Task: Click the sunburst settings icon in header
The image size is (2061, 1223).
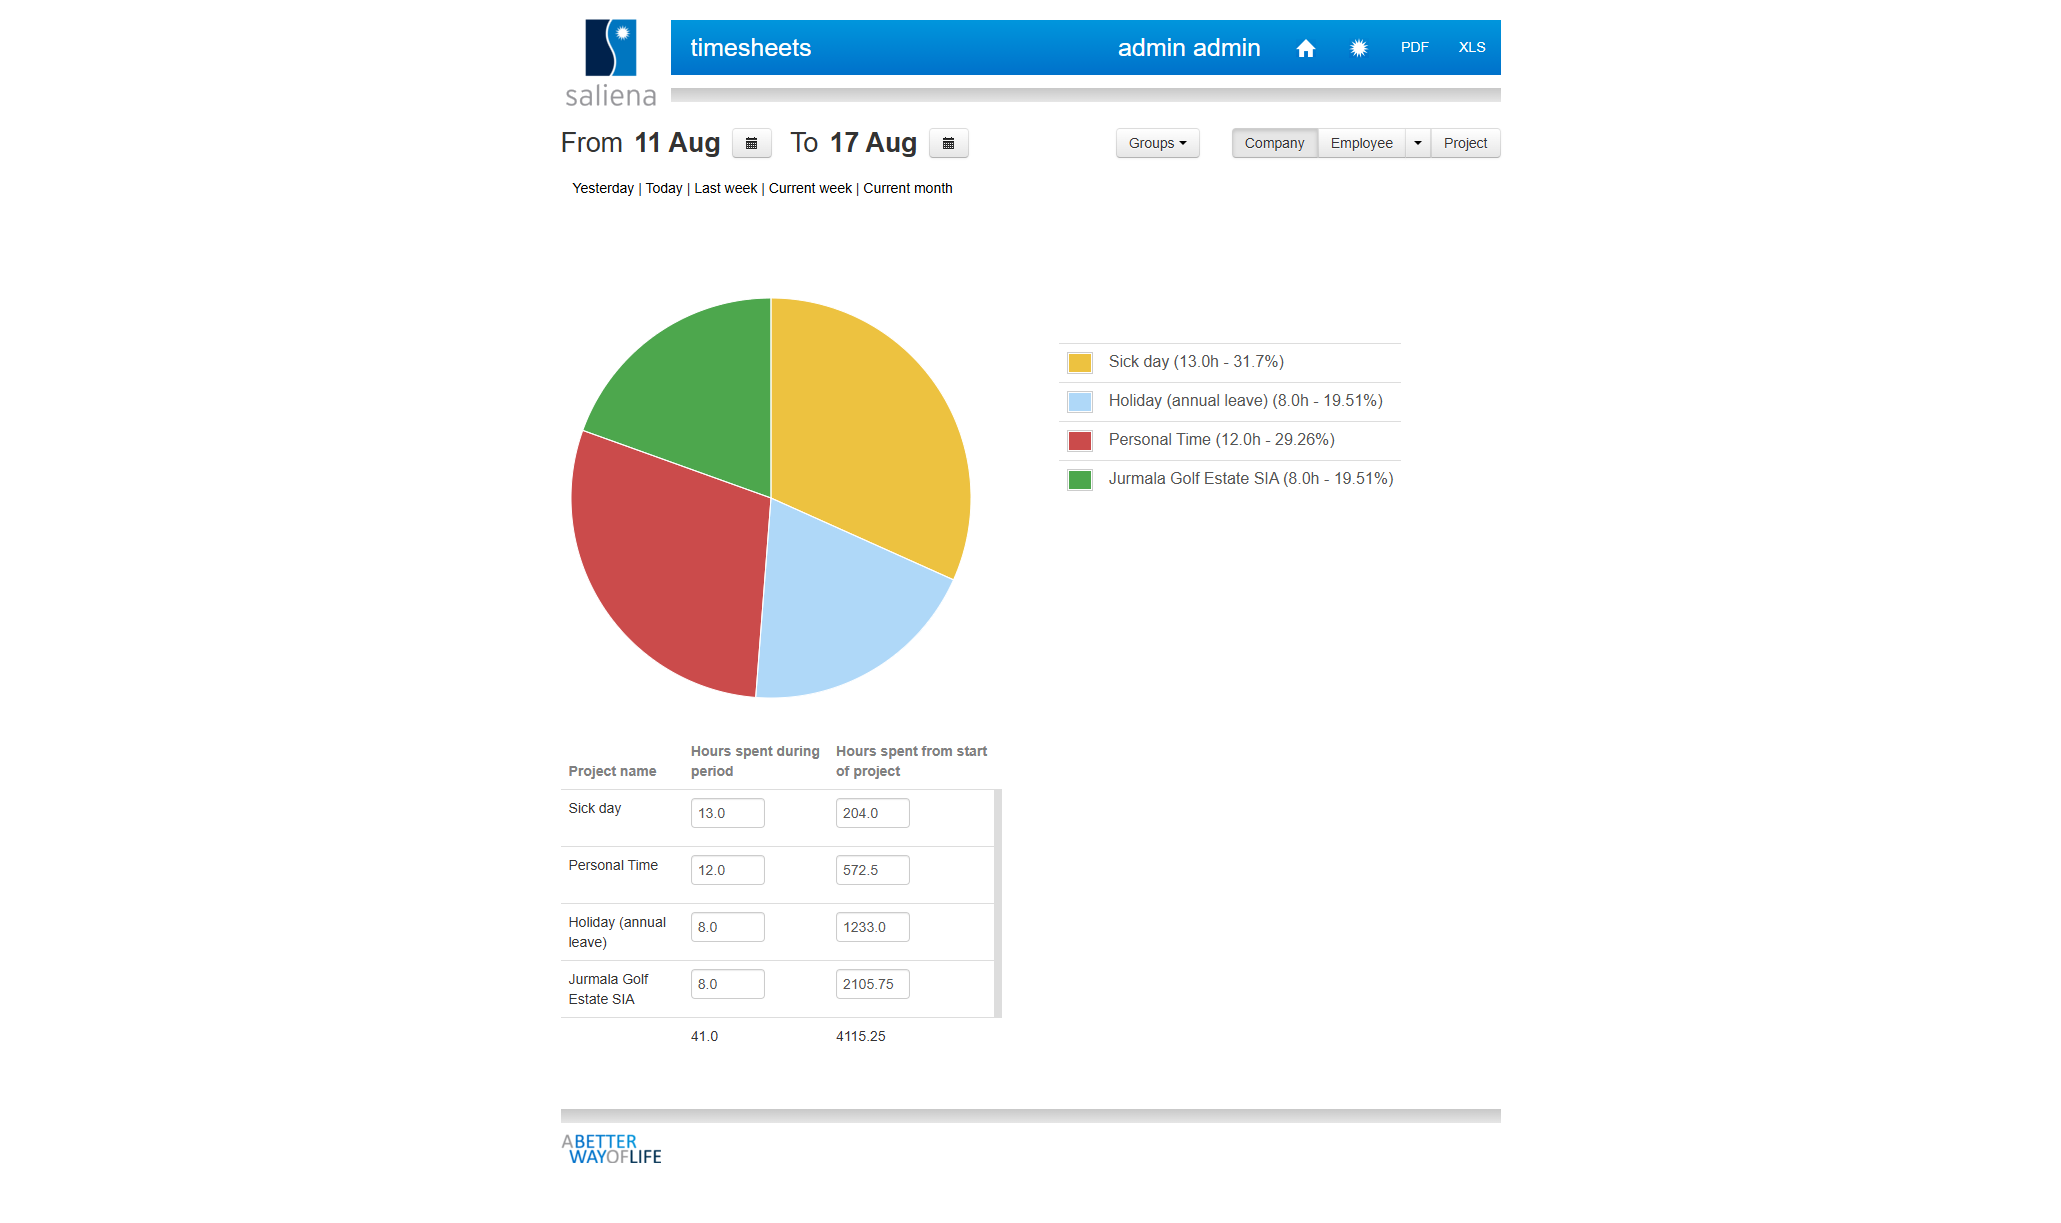Action: tap(1358, 48)
